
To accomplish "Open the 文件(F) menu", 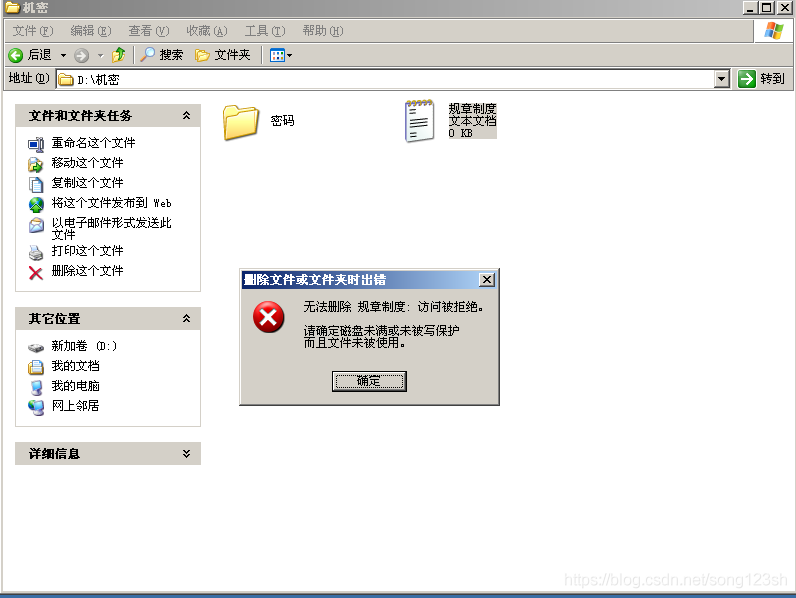I will (x=32, y=31).
